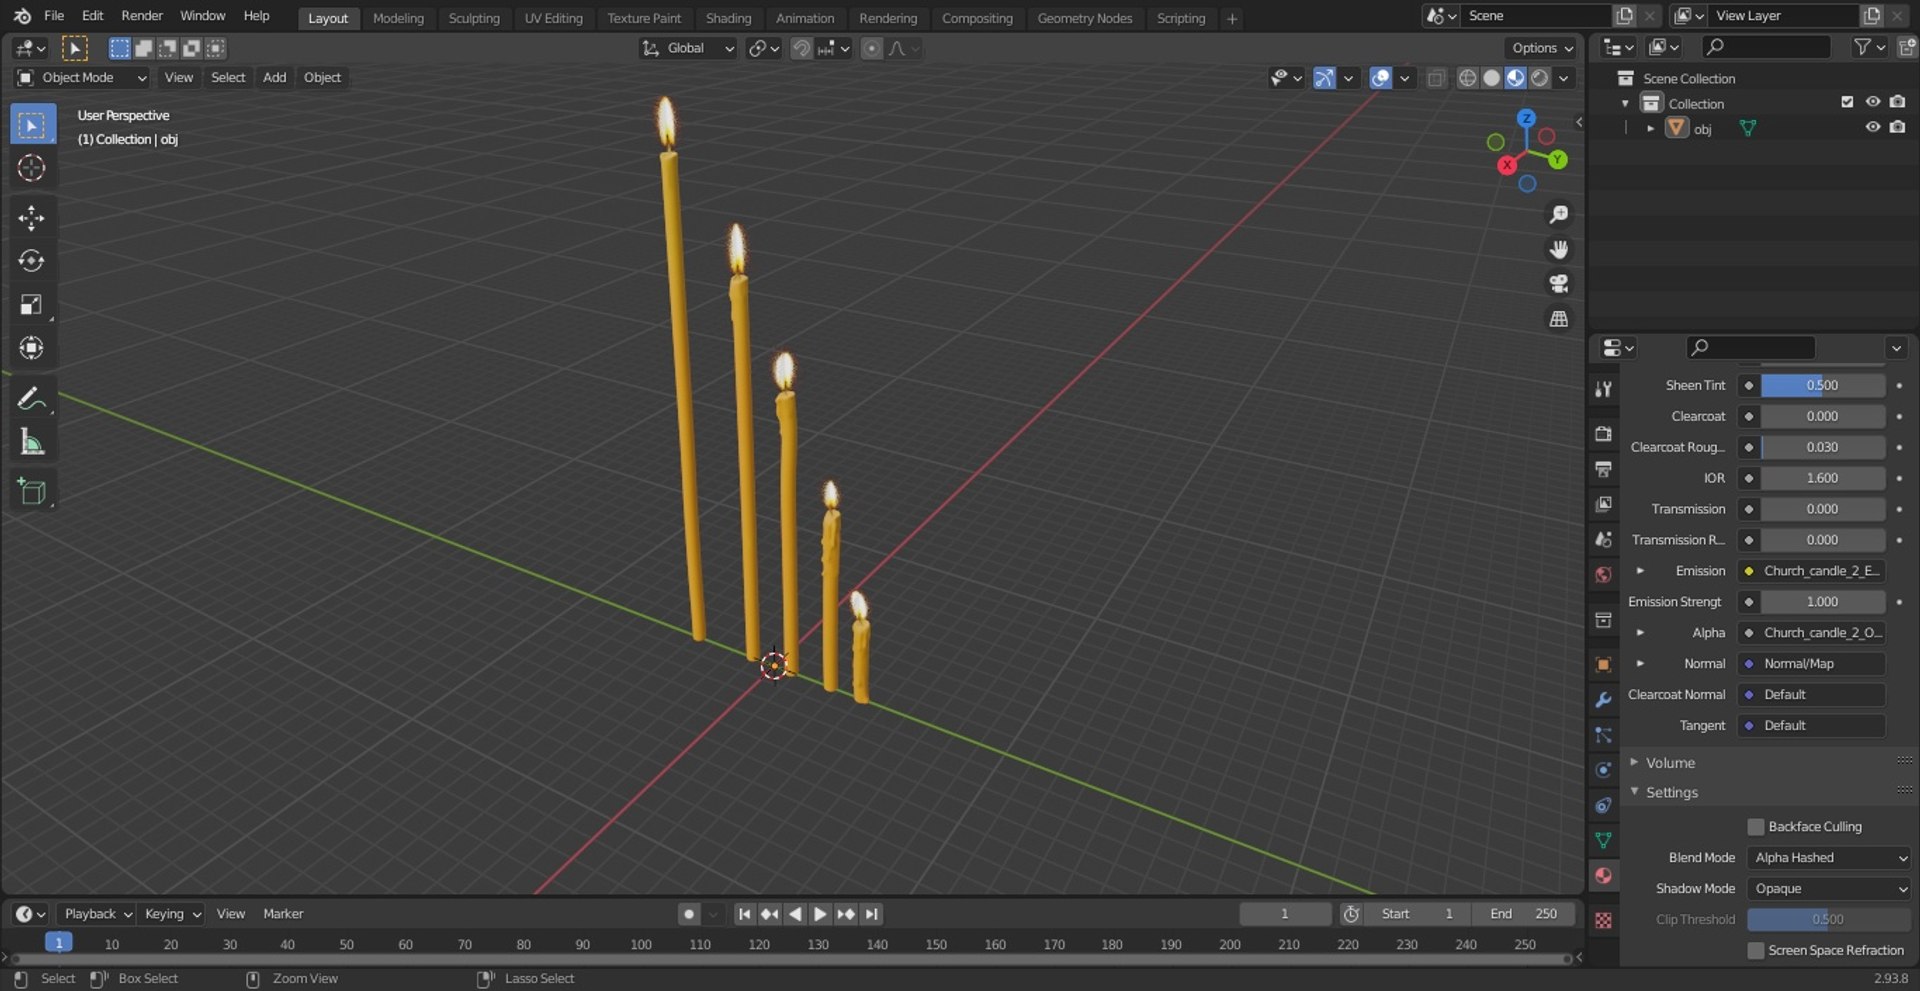Jump to the timeline end frame button
The width and height of the screenshot is (1920, 991).
coord(872,914)
